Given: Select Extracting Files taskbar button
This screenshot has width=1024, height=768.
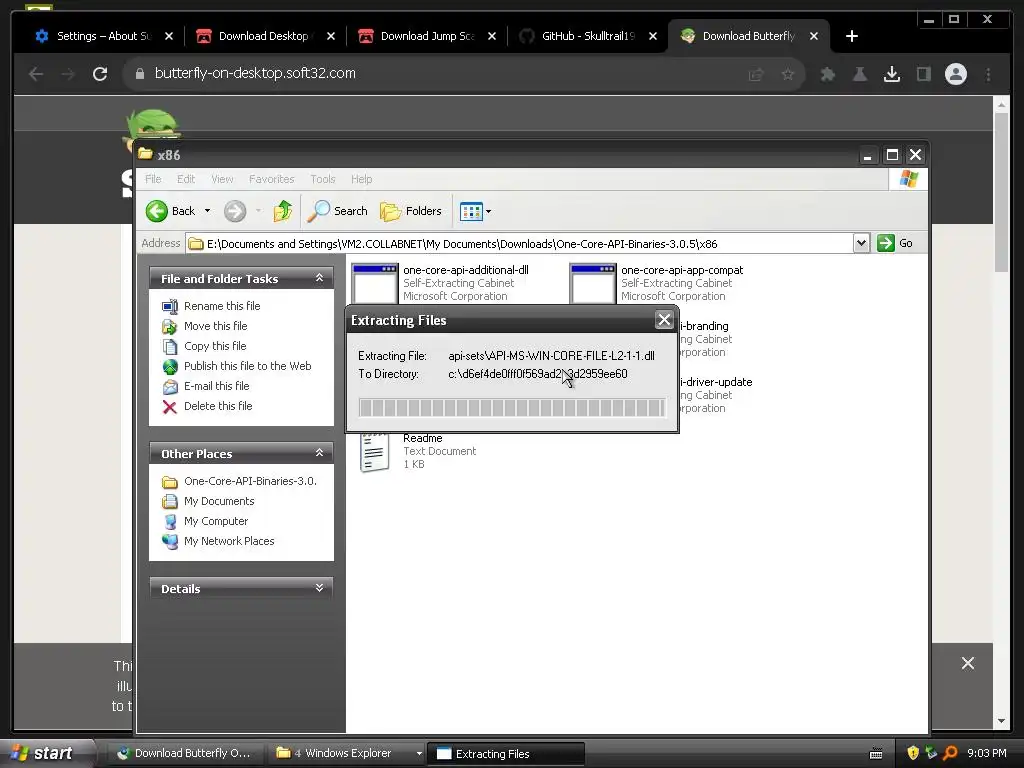Looking at the screenshot, I should point(505,754).
